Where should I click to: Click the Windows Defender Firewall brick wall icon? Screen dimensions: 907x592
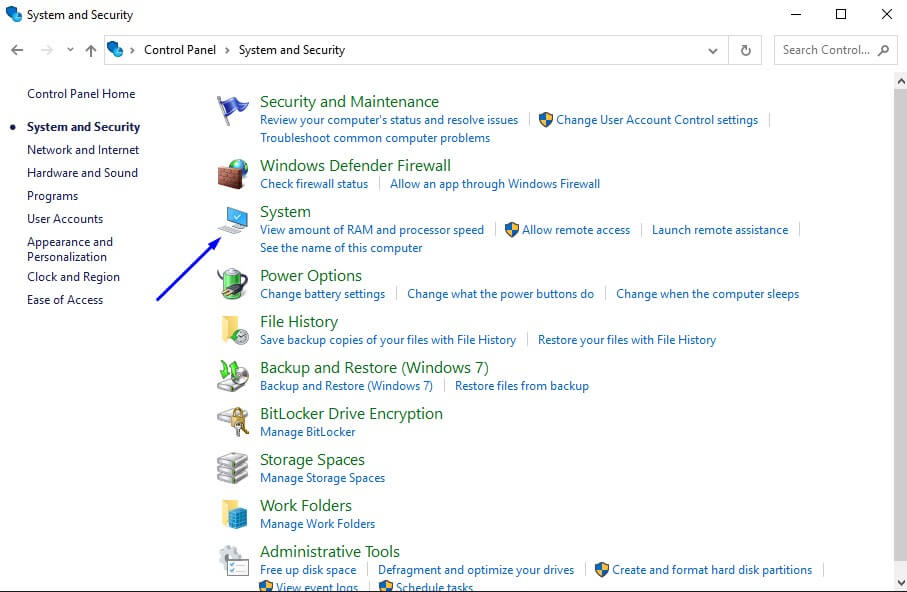(233, 174)
